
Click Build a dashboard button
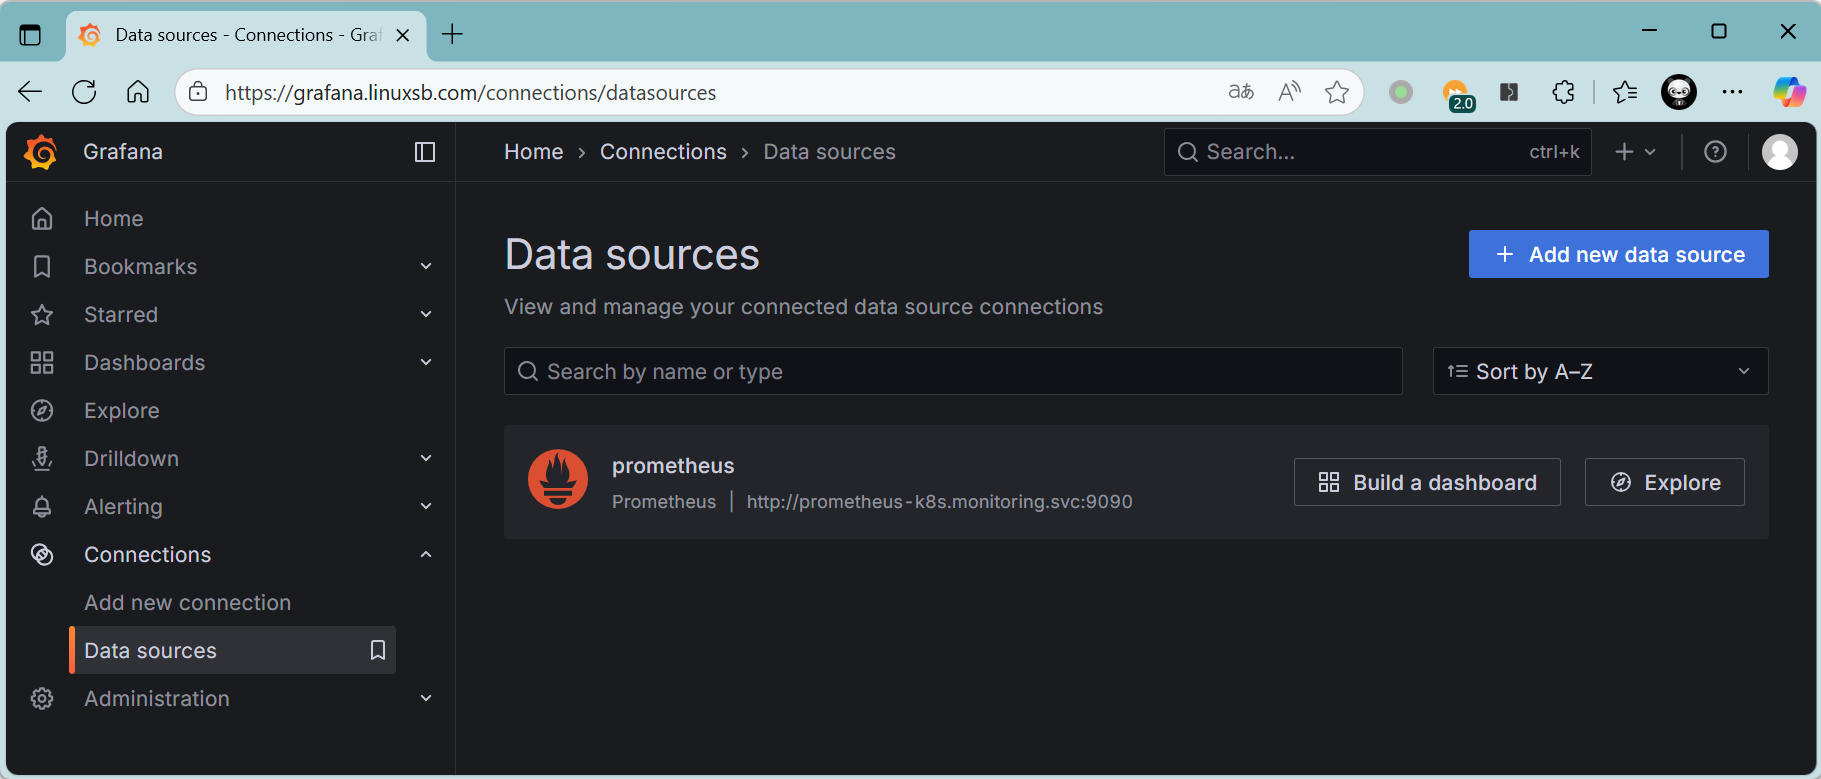[1426, 482]
